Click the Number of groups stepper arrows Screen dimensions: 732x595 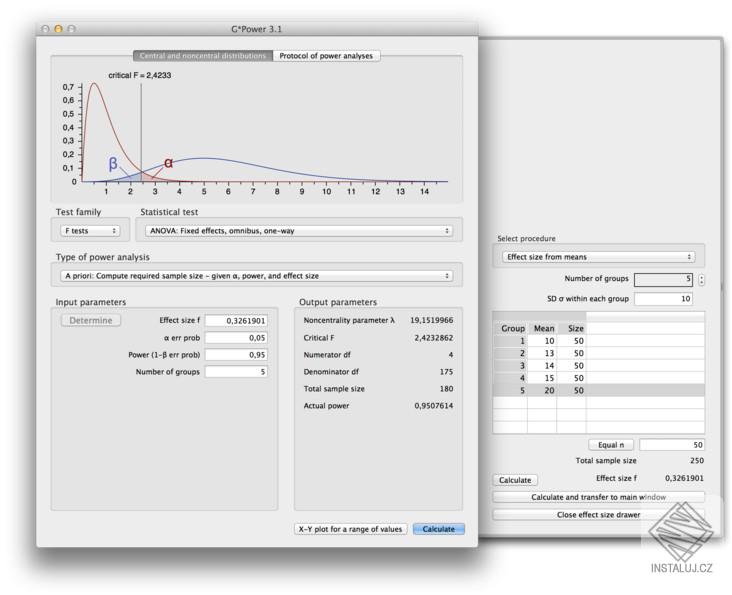[701, 280]
